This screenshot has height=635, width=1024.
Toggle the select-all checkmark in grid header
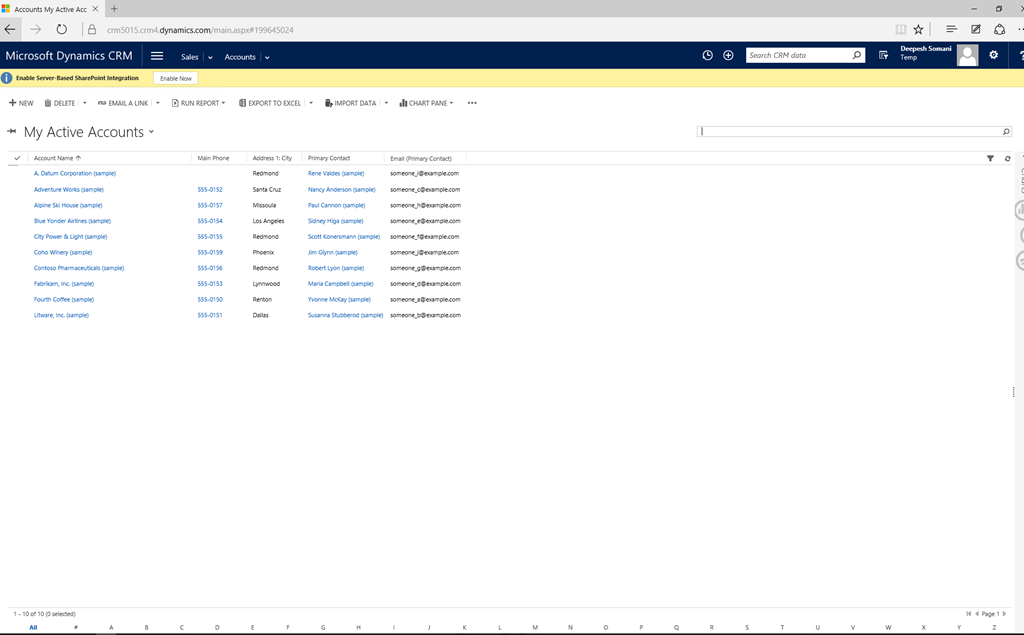click(x=17, y=158)
